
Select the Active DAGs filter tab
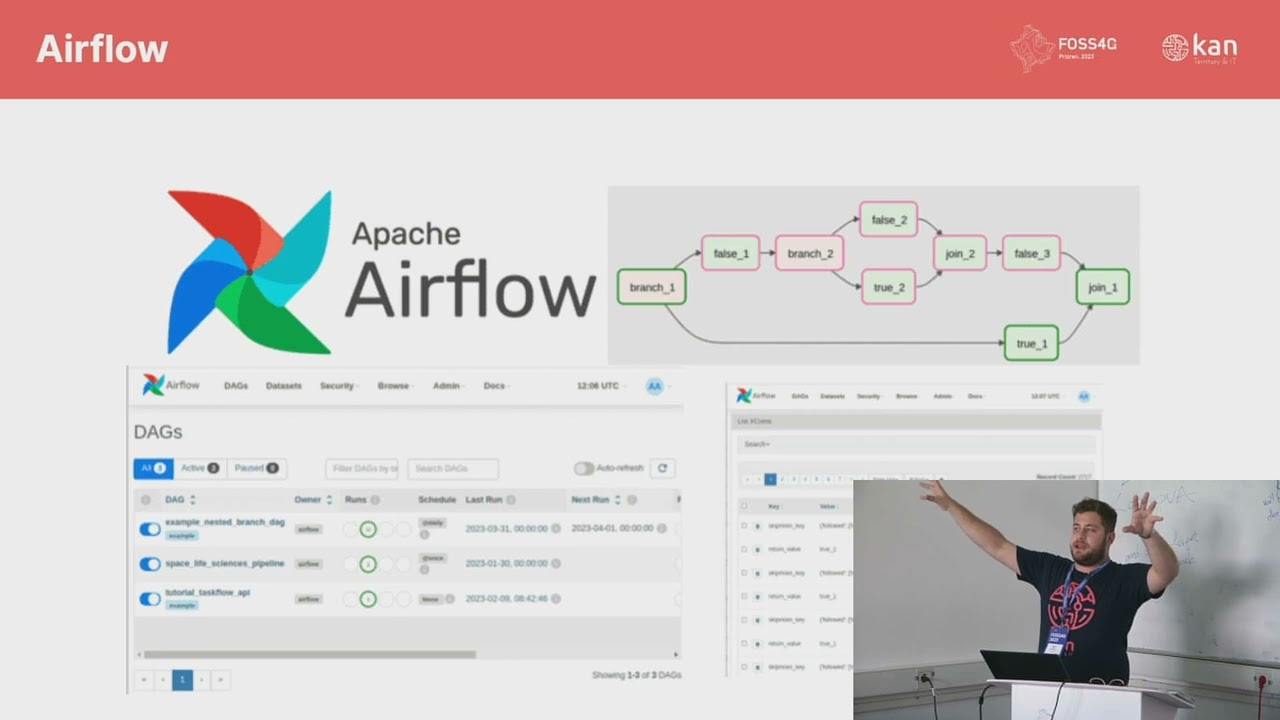click(200, 468)
